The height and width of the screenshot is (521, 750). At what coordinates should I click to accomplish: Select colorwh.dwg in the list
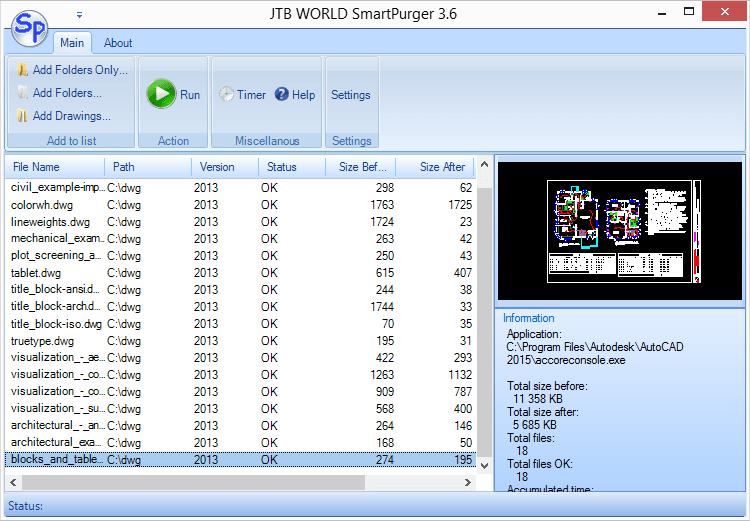[x=241, y=205]
